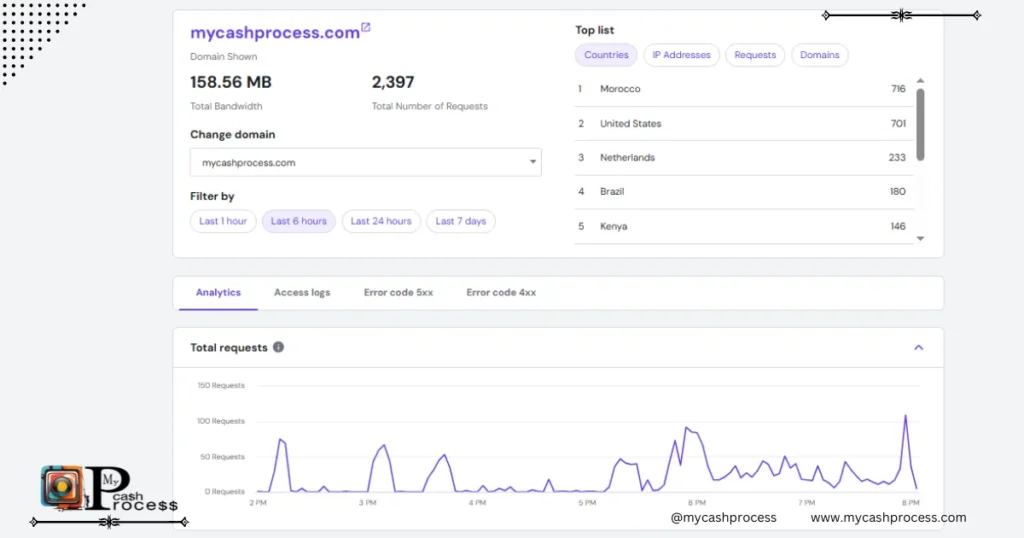This screenshot has height=538, width=1024.
Task: Click the 2,397 total requests value
Action: pos(393,82)
